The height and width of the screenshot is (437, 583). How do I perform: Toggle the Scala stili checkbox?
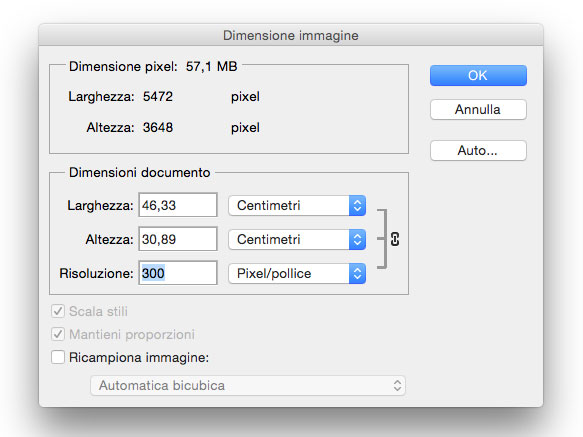coord(58,311)
